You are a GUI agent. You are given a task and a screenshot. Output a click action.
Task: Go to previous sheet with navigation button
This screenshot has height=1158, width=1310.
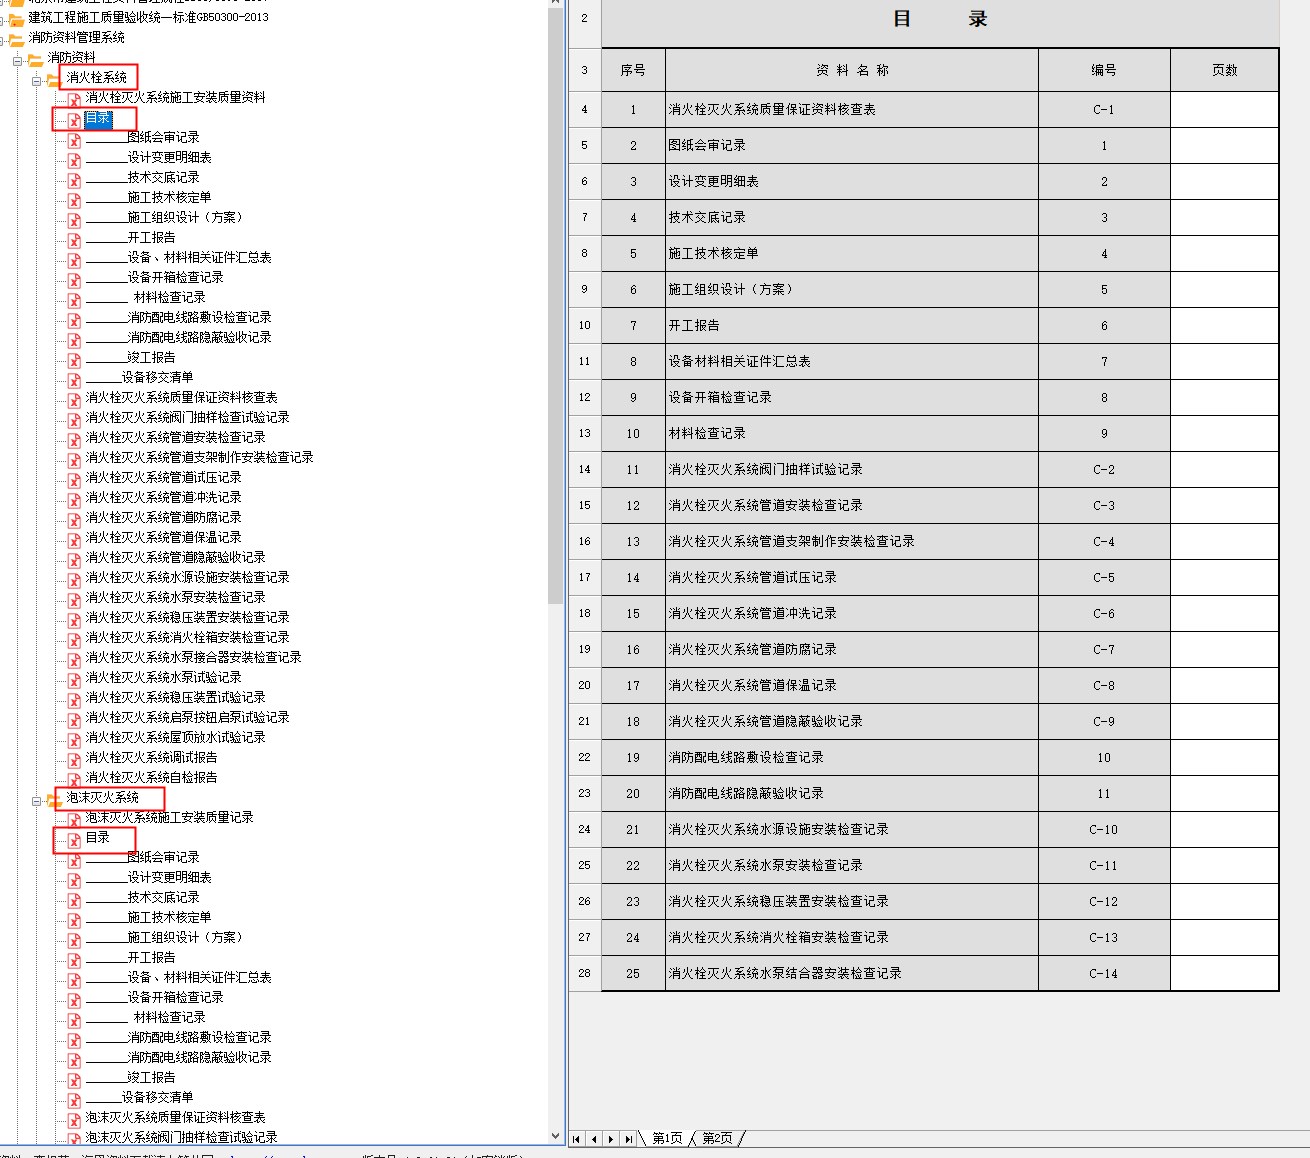(594, 1139)
